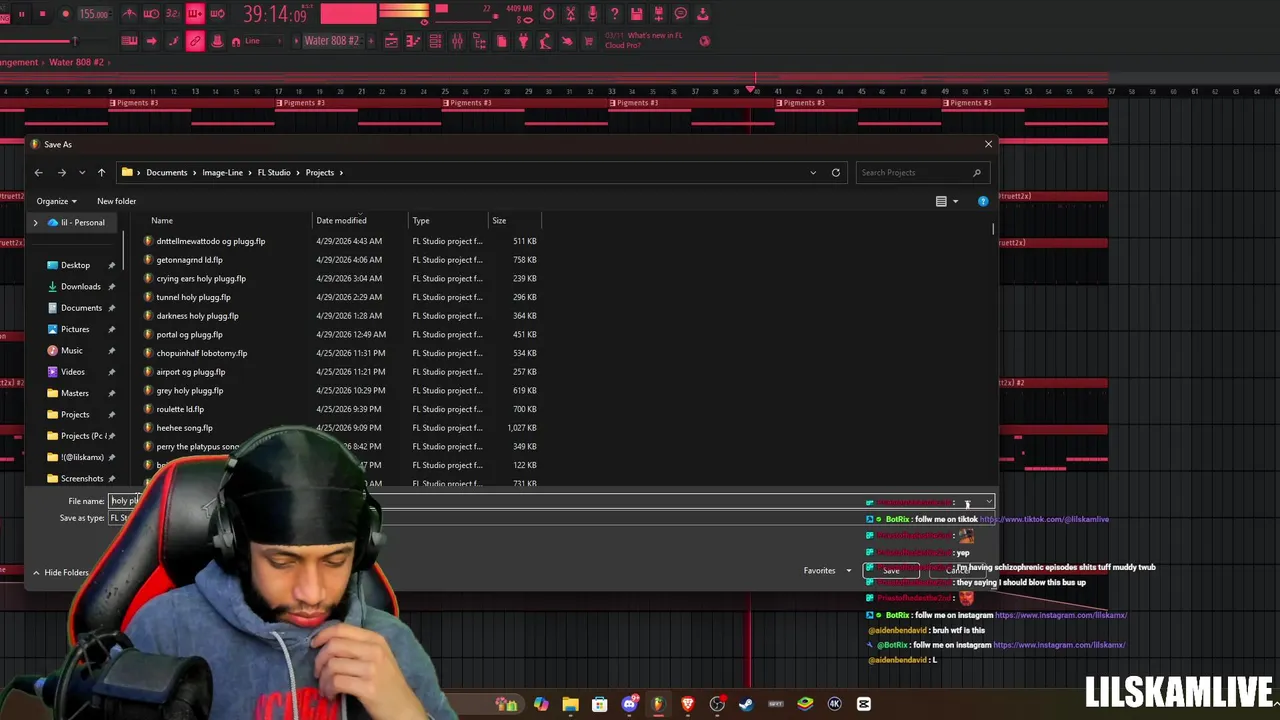The image size is (1280, 720).
Task: Toggle loop recording button
Action: [x=217, y=14]
